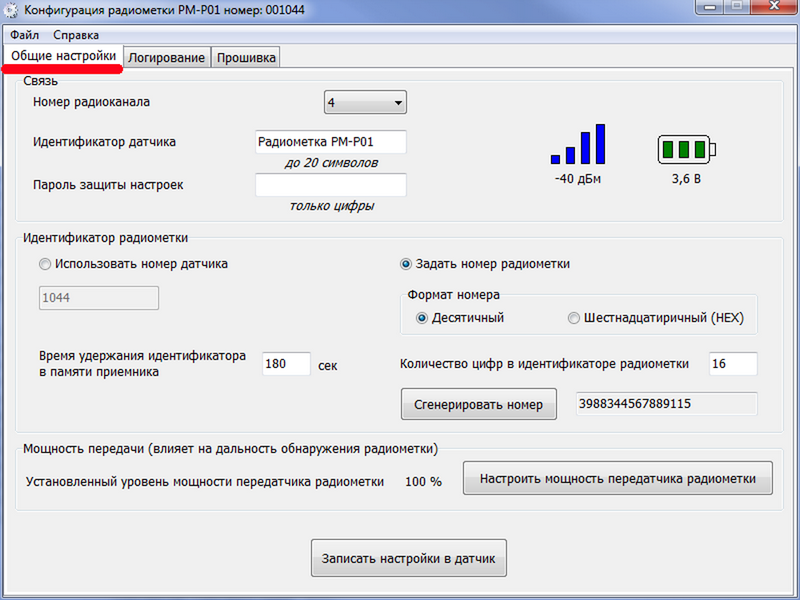Click the 'Формат номера' group label
800x600 pixels.
pos(454,295)
